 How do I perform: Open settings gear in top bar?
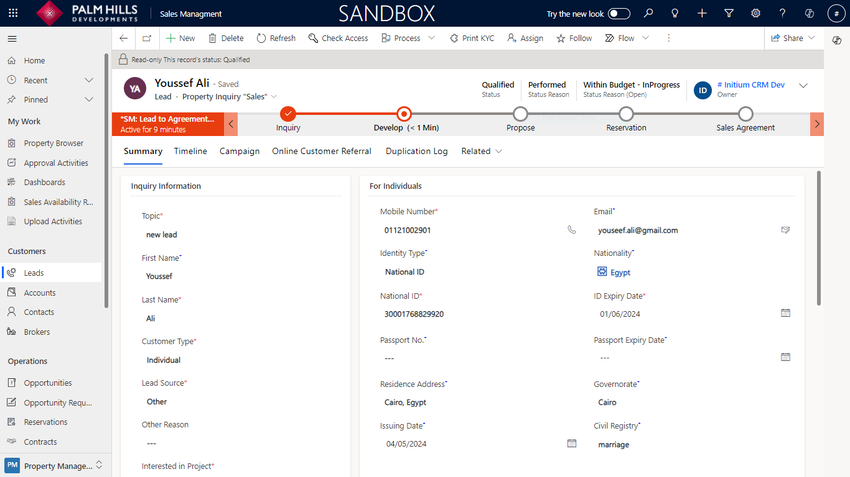point(755,13)
